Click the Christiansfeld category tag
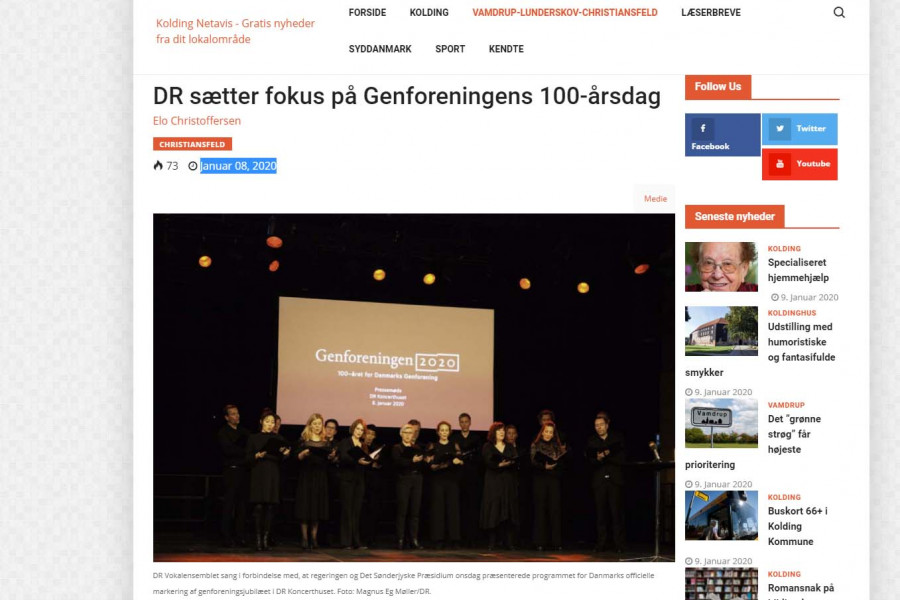Screen dimensions: 900x600 pyautogui.click(x=192, y=144)
